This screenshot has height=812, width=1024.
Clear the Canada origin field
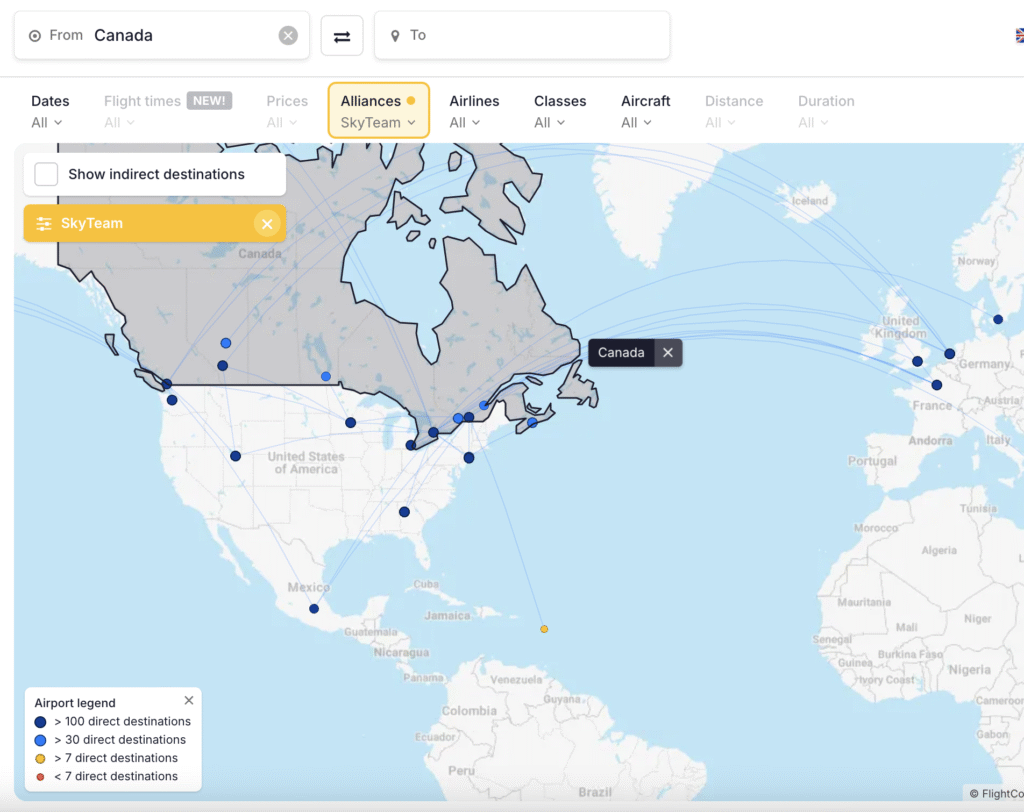[x=288, y=36]
